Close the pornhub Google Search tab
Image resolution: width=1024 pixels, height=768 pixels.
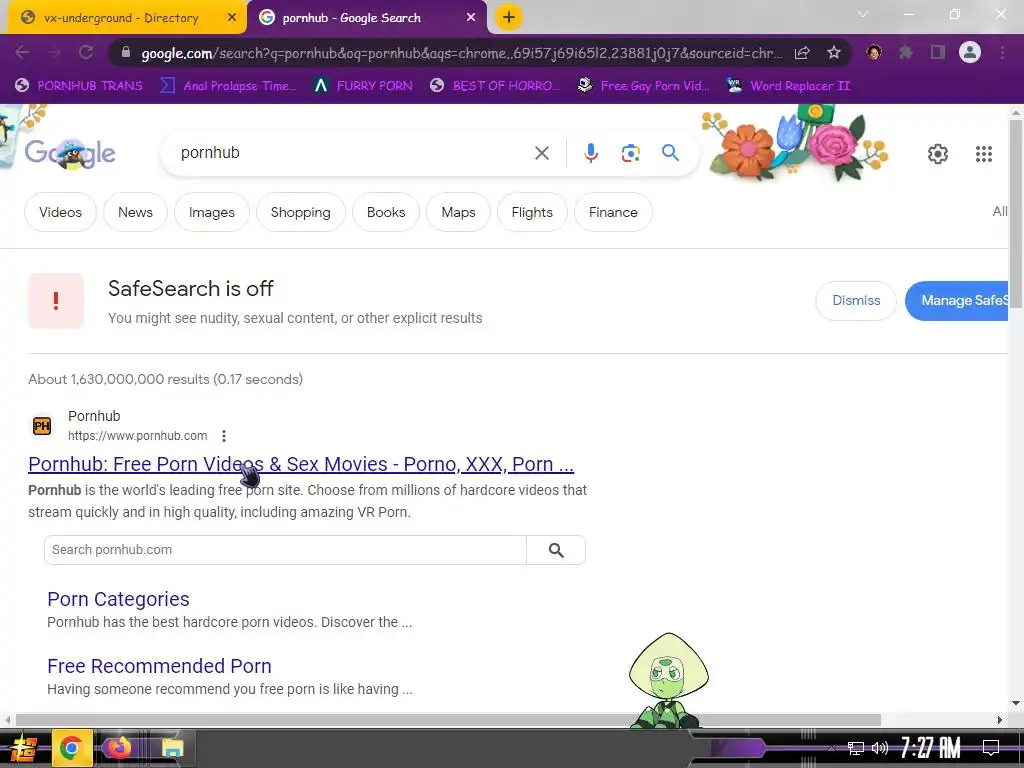470,18
